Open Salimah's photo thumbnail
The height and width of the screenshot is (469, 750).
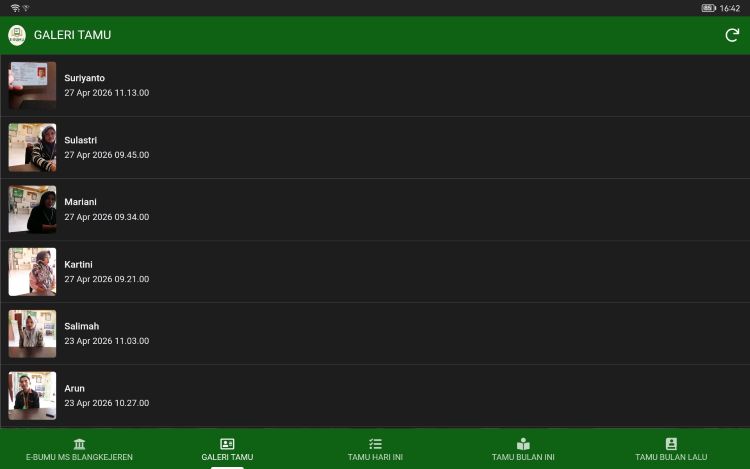(x=32, y=334)
